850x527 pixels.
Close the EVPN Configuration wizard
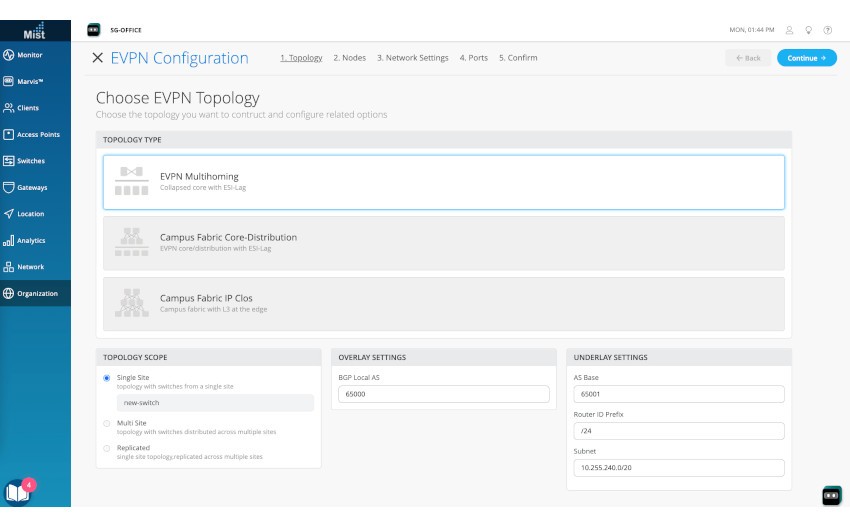point(97,58)
